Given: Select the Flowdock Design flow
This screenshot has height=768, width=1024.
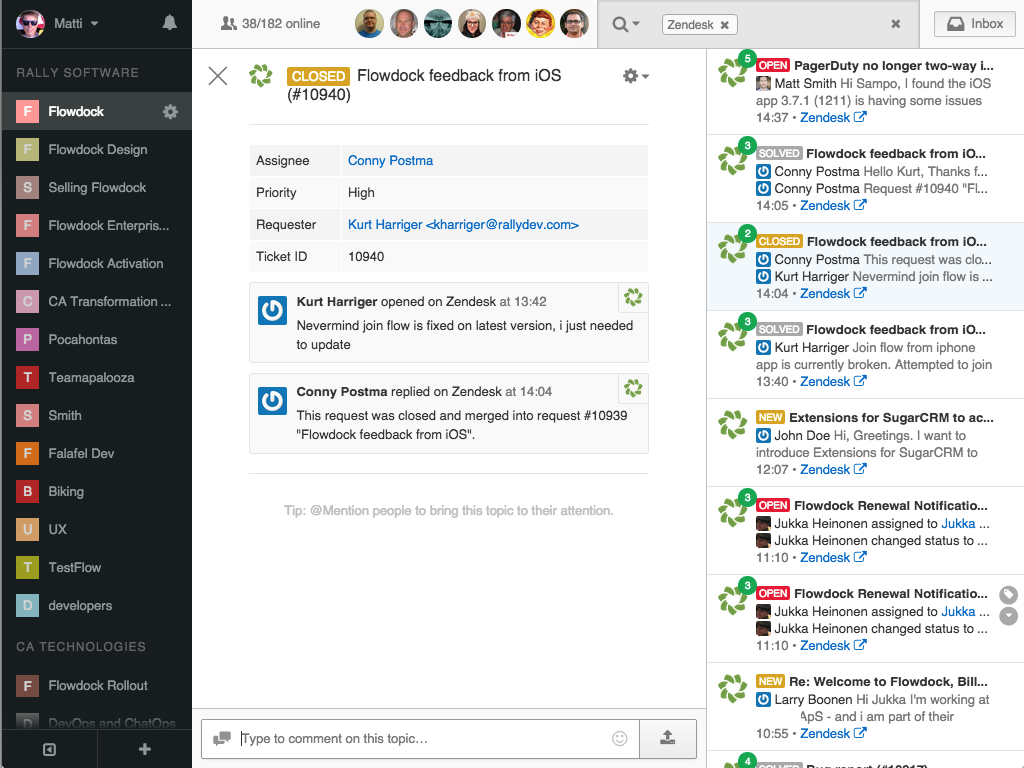Looking at the screenshot, I should pos(97,150).
